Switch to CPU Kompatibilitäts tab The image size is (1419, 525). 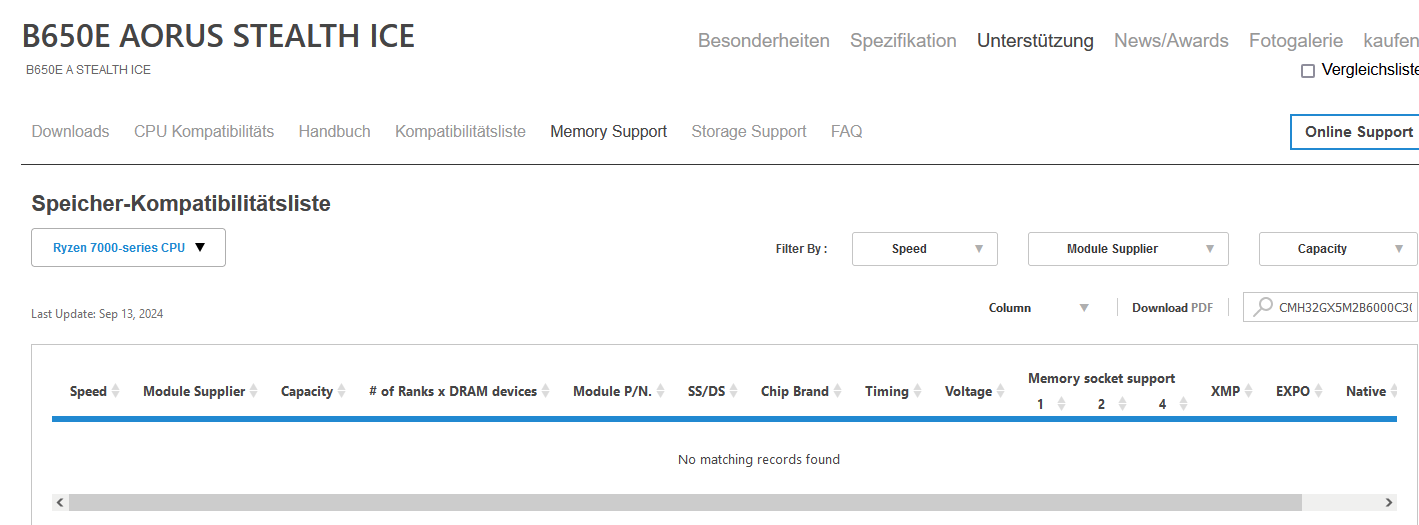[x=204, y=132]
